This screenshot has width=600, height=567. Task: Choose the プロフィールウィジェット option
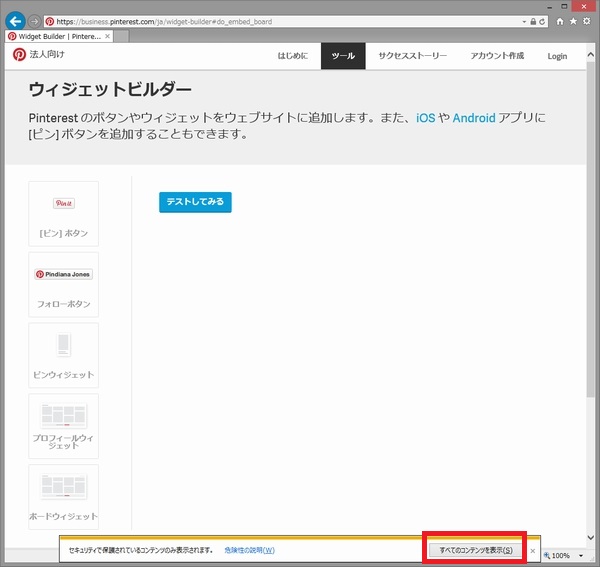coord(64,426)
